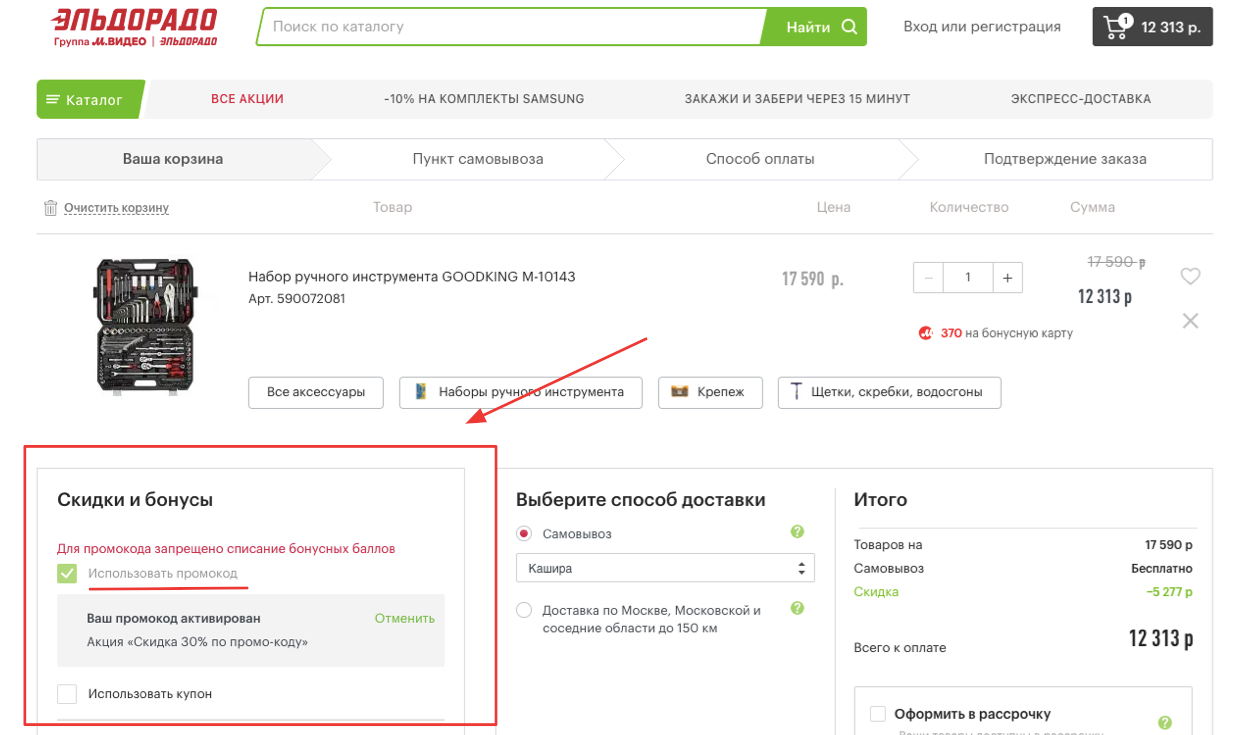1247x735 pixels.
Task: Click the quantity input field
Action: click(967, 278)
